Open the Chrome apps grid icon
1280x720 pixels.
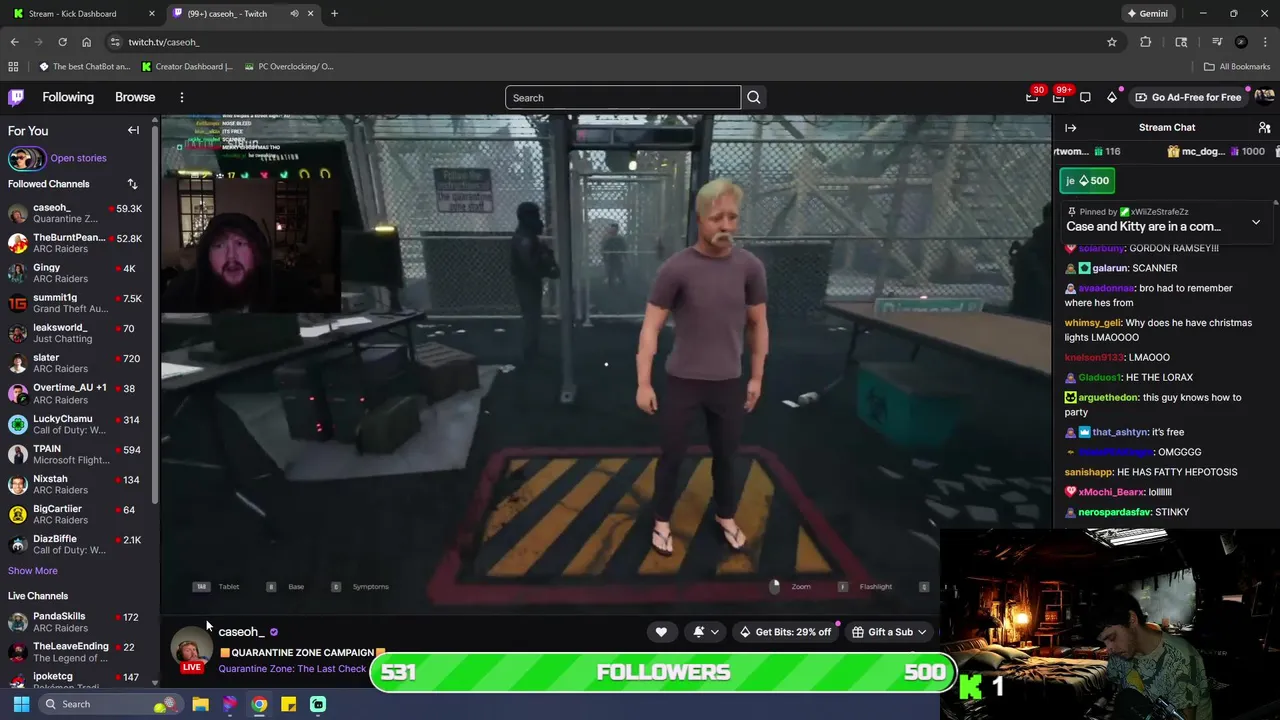13,67
